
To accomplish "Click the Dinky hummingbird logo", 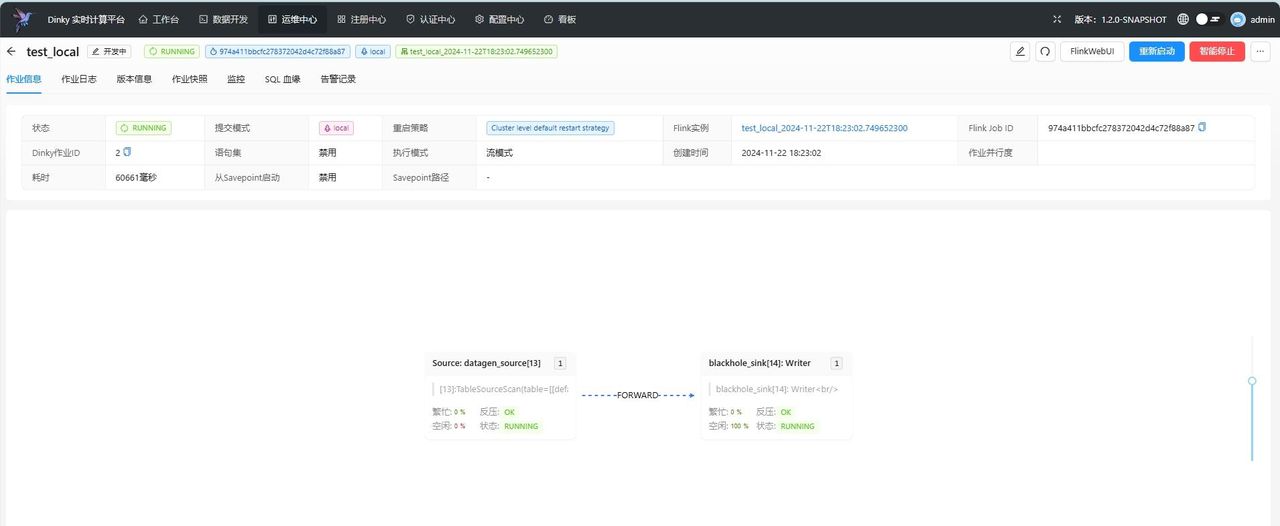I will [23, 19].
